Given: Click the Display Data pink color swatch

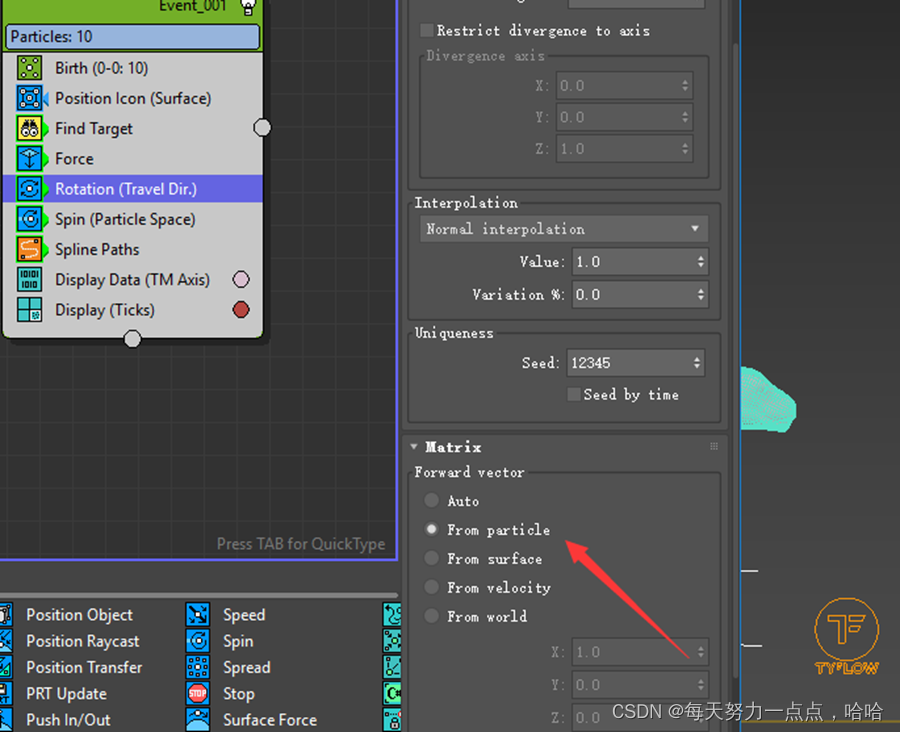Looking at the screenshot, I should coord(241,280).
